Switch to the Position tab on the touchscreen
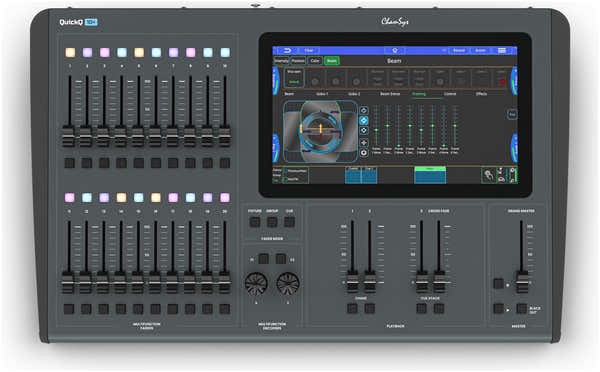 [x=298, y=61]
